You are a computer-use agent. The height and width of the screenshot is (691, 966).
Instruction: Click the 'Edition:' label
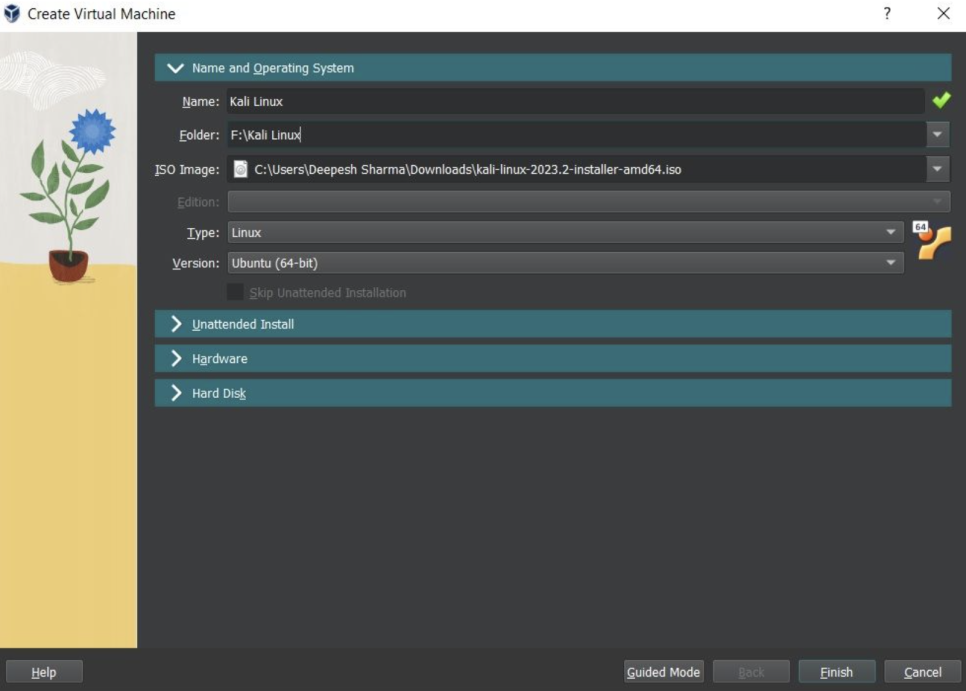(x=198, y=202)
